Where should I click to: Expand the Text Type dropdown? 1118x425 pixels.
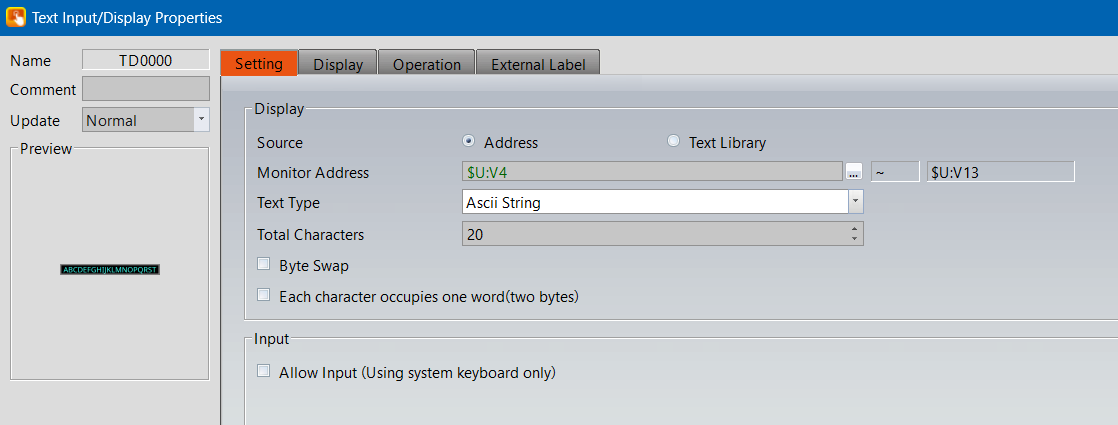point(855,202)
